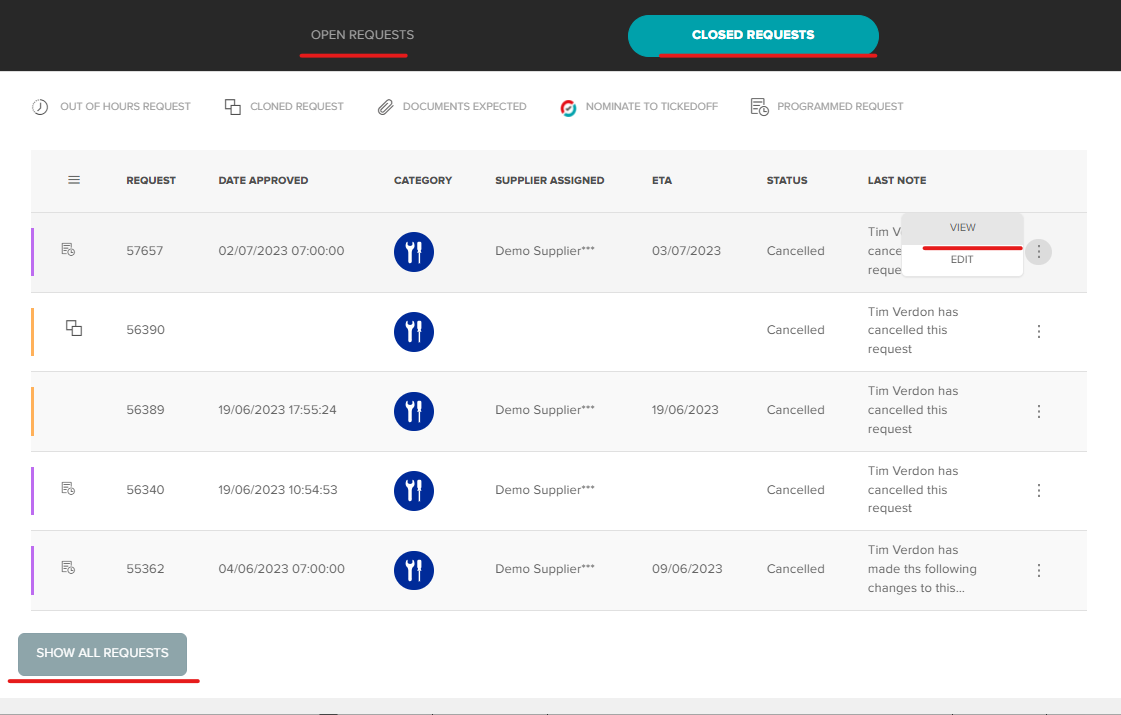Click Demo Supplier in row 55362

click(x=545, y=568)
